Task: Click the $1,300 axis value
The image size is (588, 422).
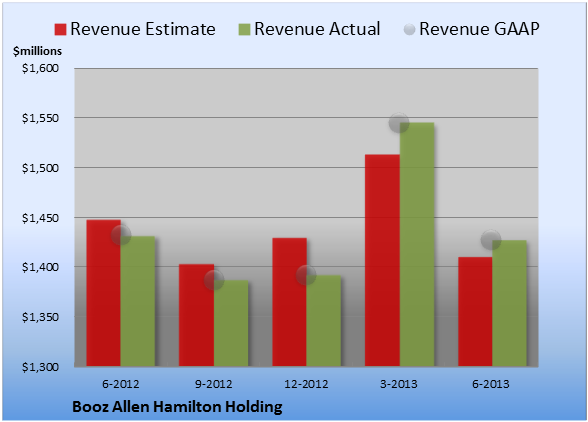Action: point(40,367)
